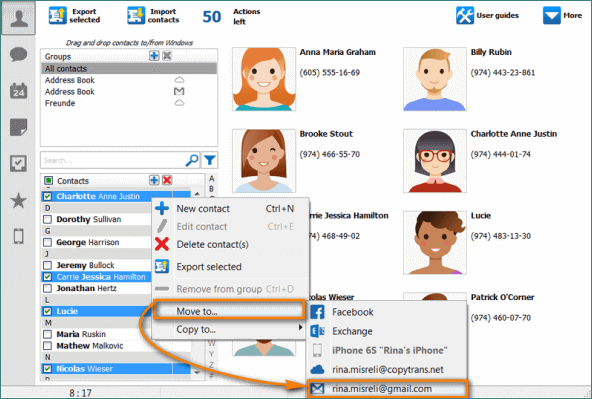Open the Calendar section icon
592x399 pixels.
click(x=18, y=91)
